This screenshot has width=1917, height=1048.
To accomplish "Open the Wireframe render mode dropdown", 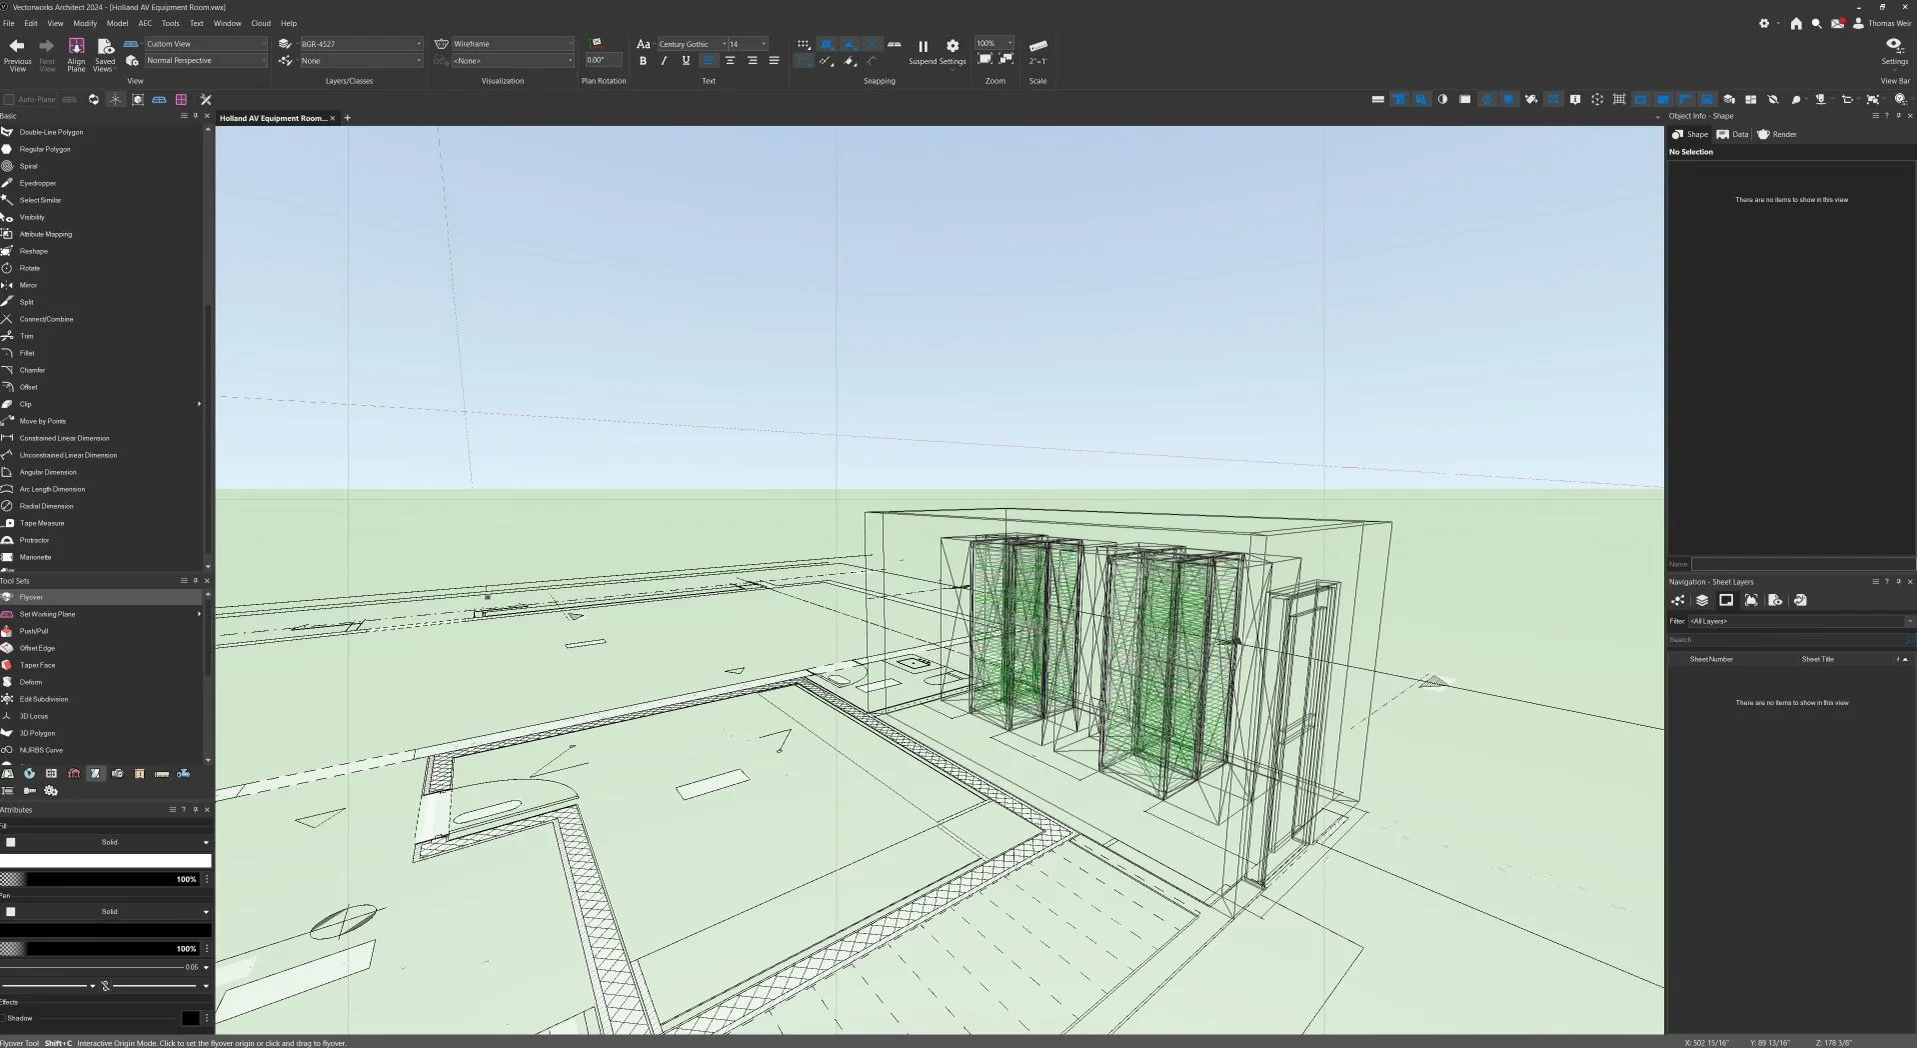I will point(513,44).
